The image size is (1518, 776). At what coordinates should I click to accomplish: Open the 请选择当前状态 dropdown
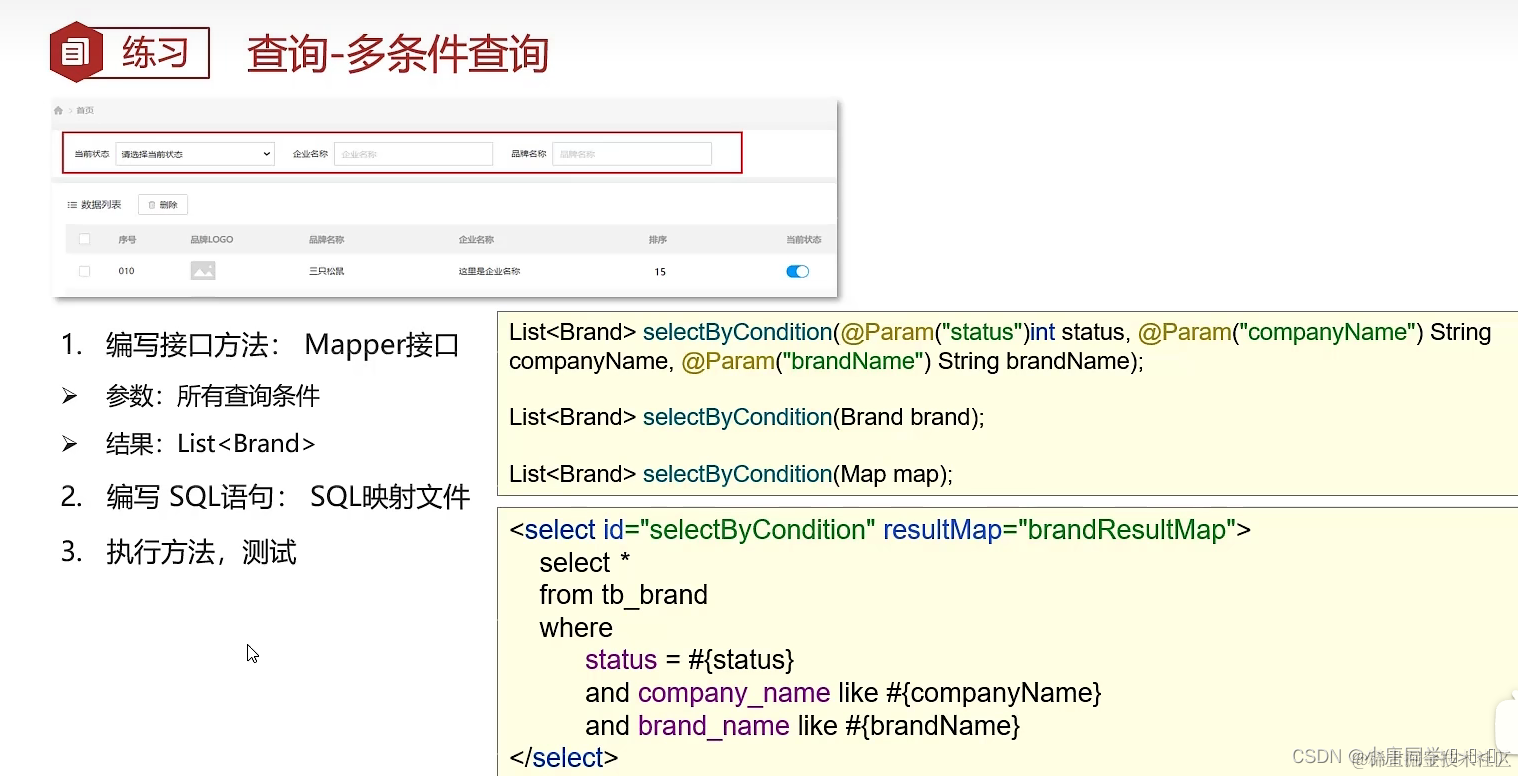(x=195, y=154)
